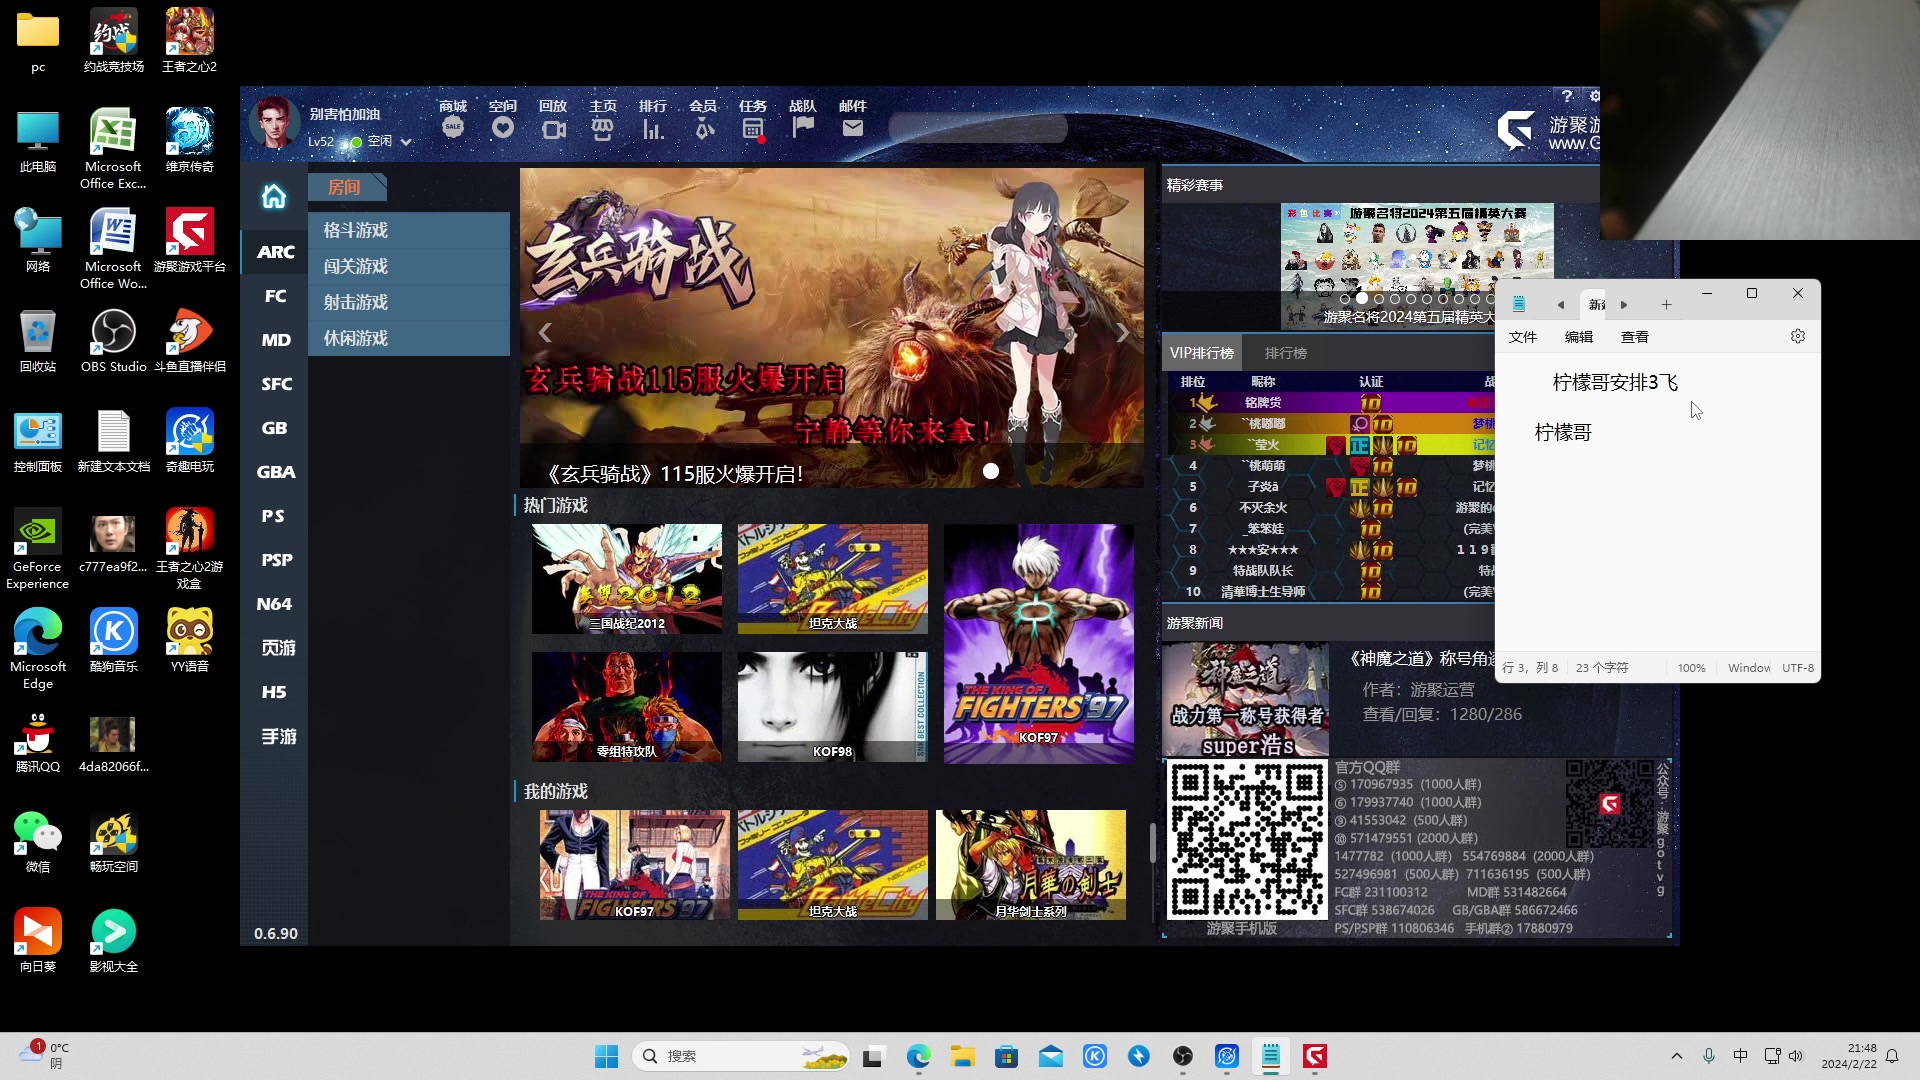Open the 查看 menu in Notepad
The image size is (1920, 1080).
point(1635,337)
